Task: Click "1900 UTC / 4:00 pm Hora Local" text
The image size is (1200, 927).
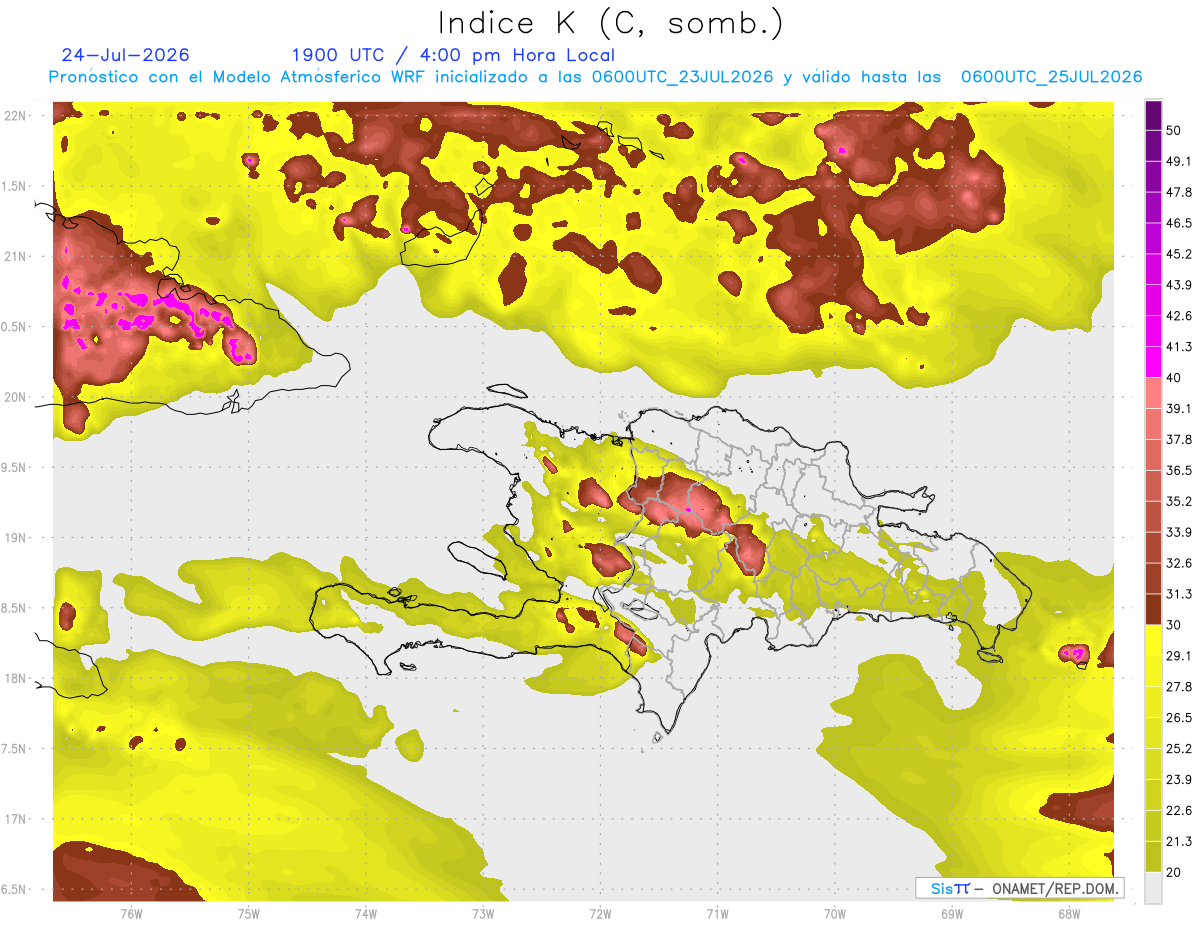Action: pos(453,55)
